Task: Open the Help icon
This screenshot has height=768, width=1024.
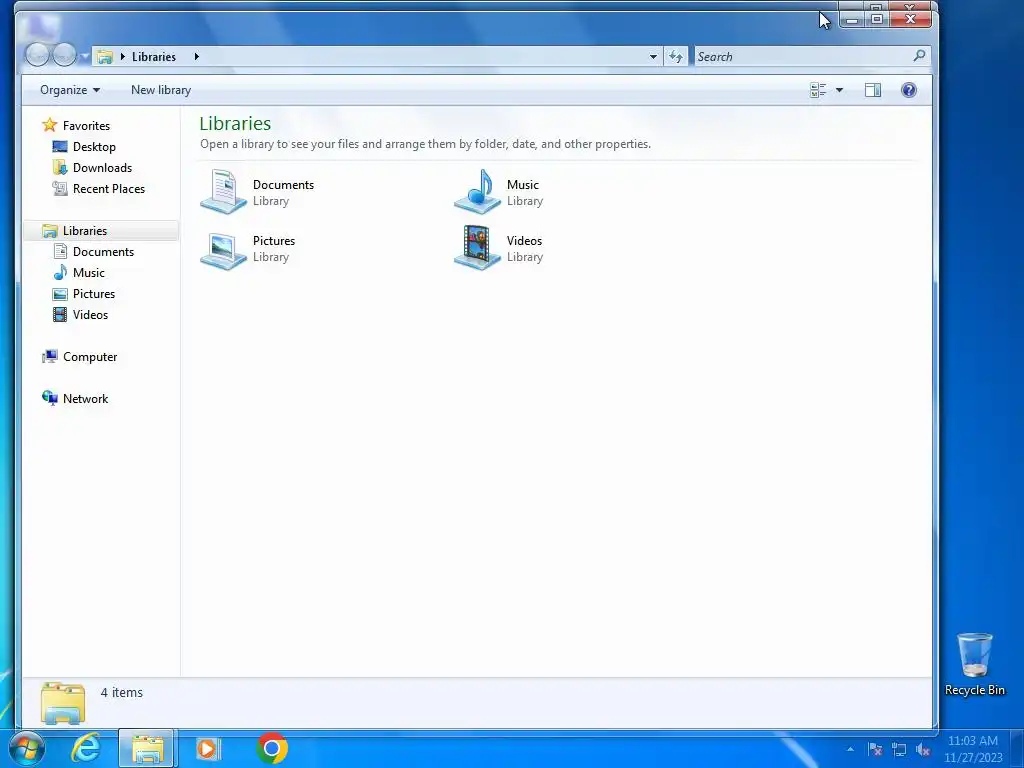Action: tap(908, 90)
